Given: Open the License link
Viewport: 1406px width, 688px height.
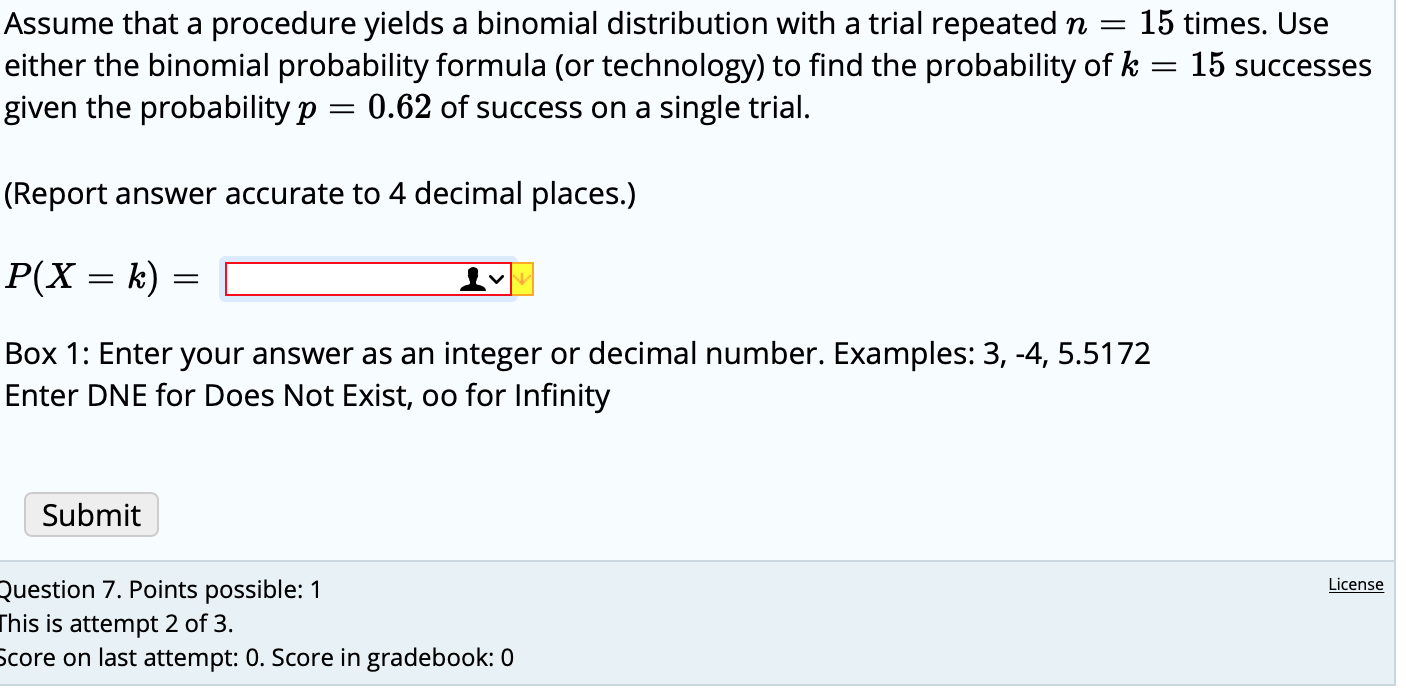Looking at the screenshot, I should (x=1355, y=584).
